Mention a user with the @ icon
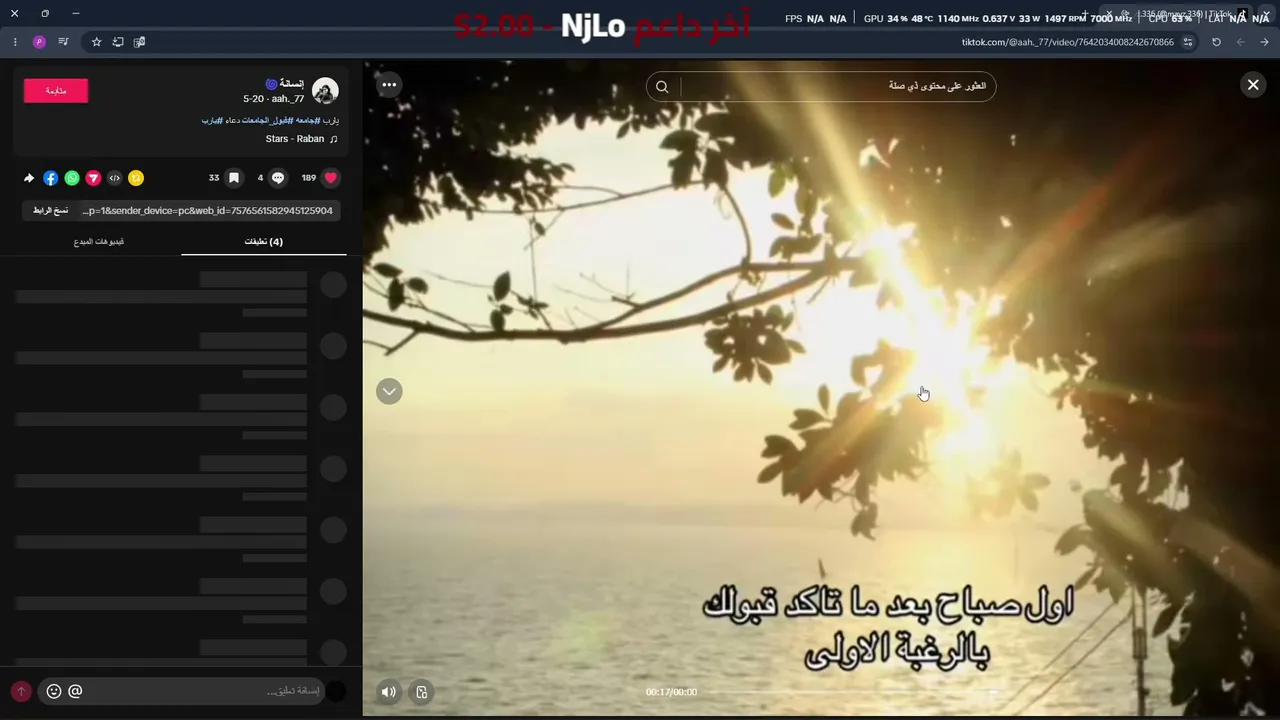The height and width of the screenshot is (720, 1280). pos(75,691)
